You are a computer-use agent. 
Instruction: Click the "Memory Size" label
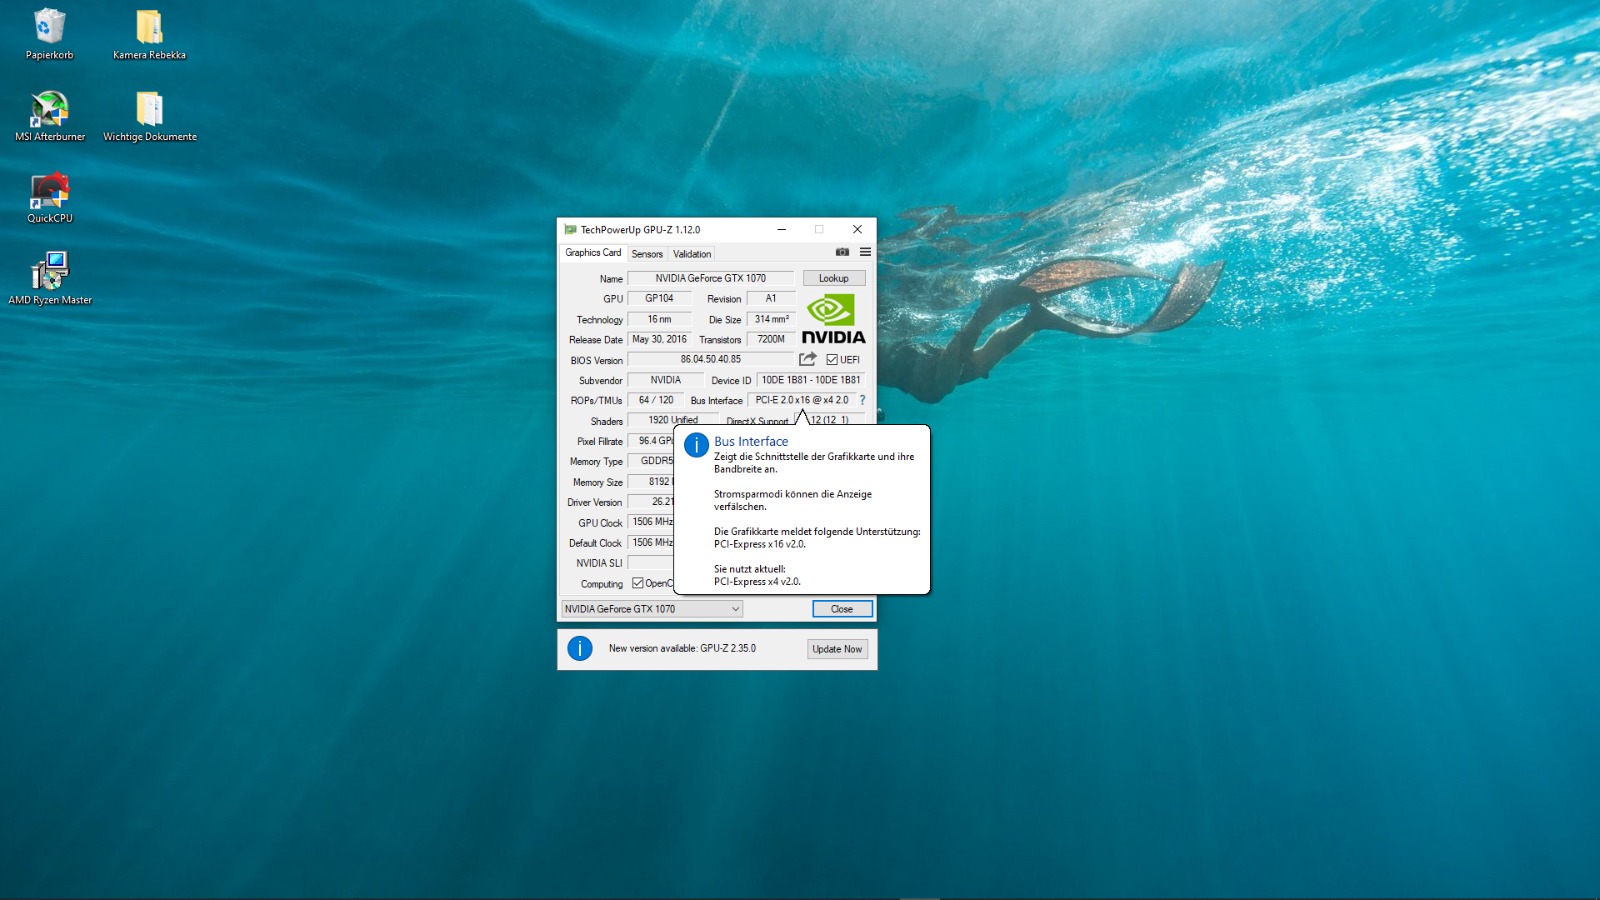pyautogui.click(x=598, y=482)
